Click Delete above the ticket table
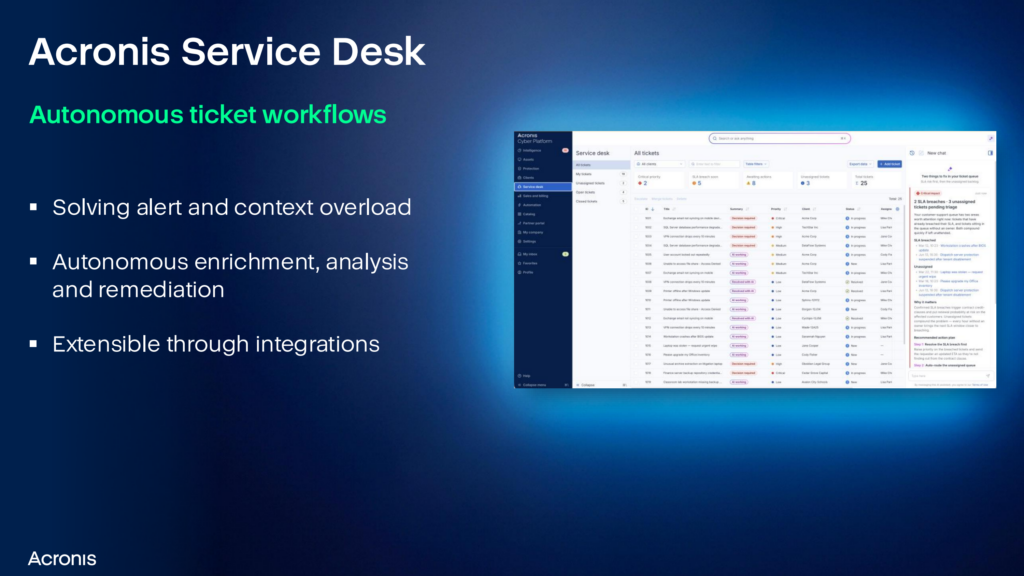 tap(681, 199)
